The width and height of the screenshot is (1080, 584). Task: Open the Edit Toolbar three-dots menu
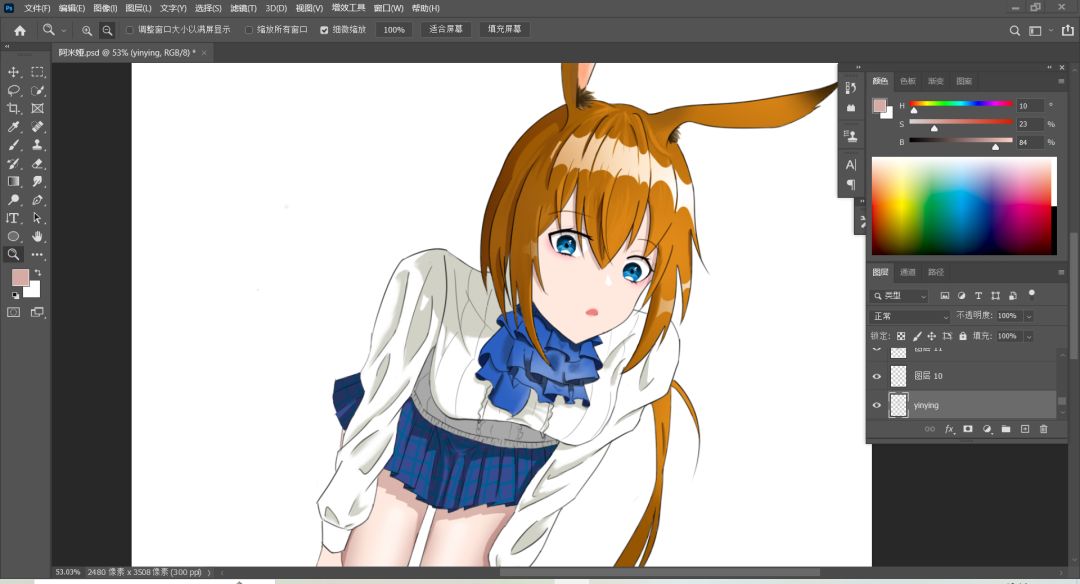tap(38, 254)
